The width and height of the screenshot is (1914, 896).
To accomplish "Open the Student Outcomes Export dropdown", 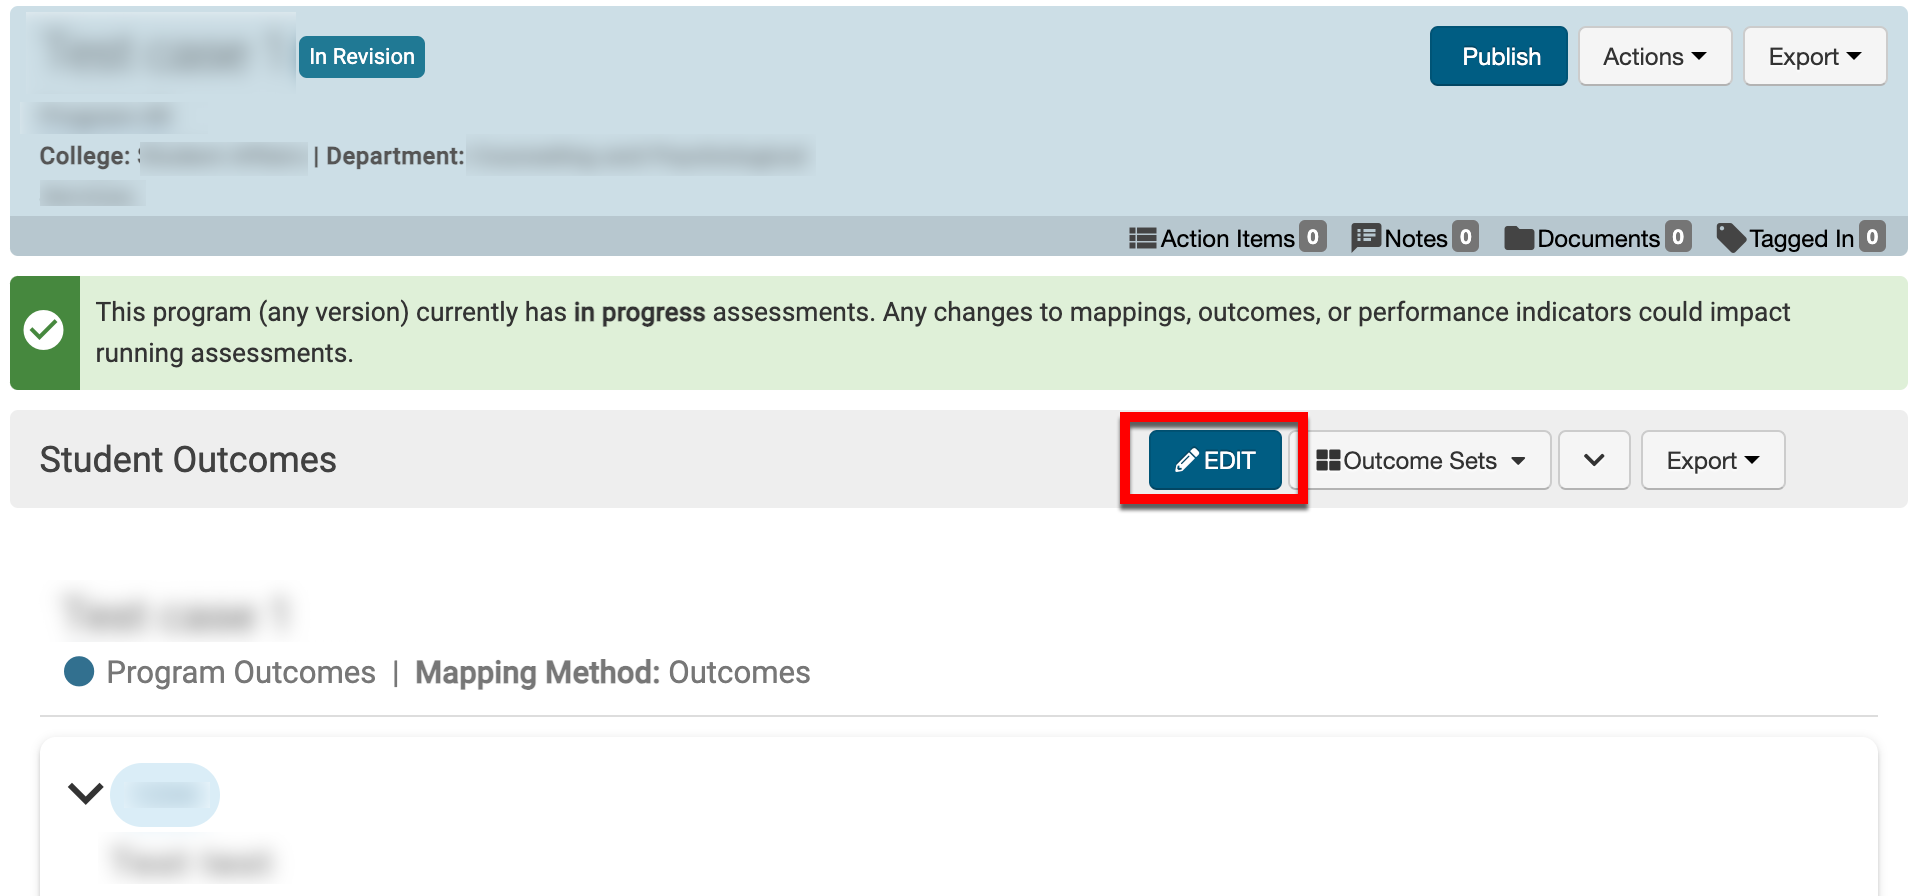I will (1712, 460).
